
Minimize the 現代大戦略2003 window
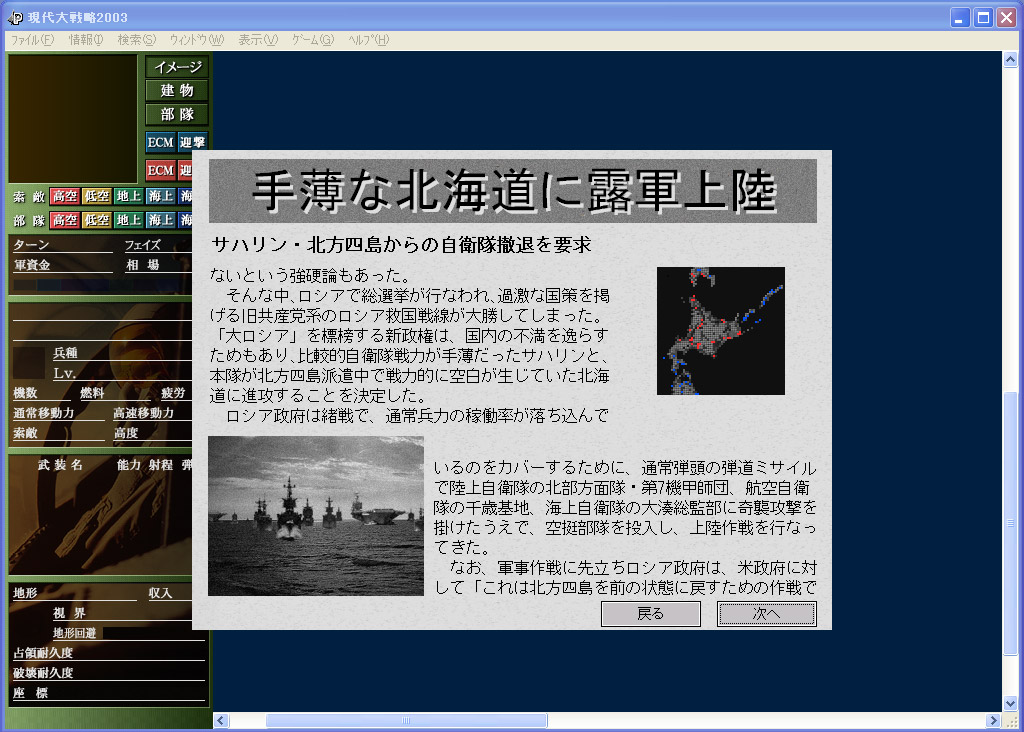[x=959, y=18]
